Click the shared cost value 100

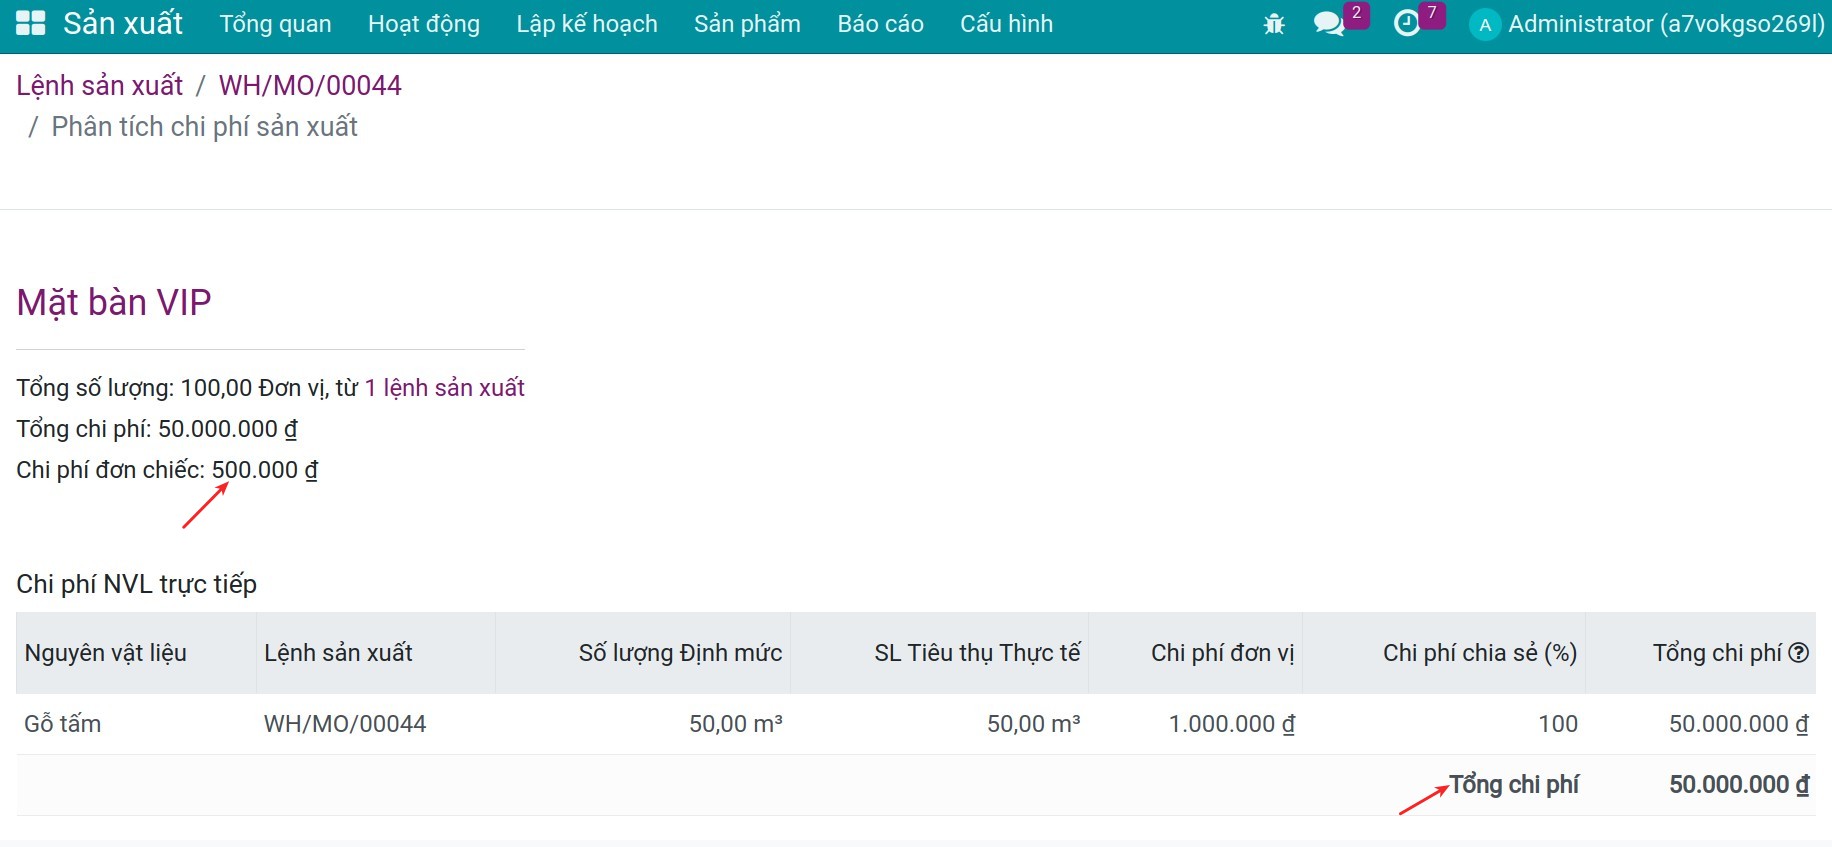coord(1558,724)
